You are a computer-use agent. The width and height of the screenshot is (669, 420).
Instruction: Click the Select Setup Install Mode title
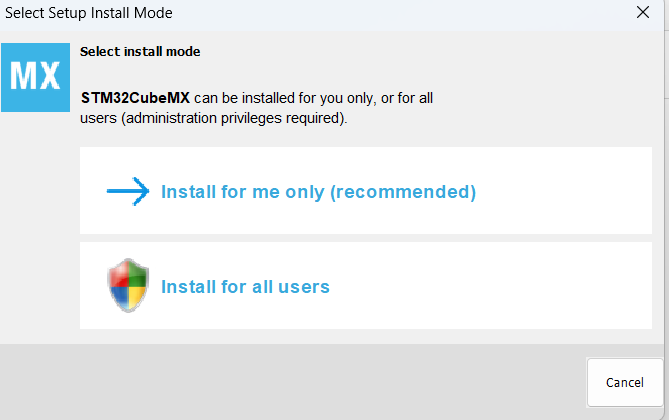click(x=89, y=14)
